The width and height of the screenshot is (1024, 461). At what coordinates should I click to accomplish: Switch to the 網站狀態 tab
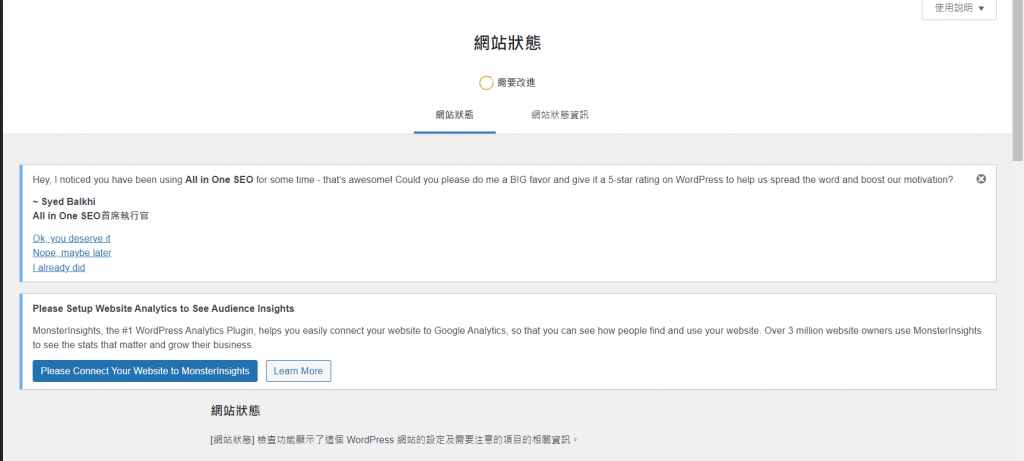click(x=455, y=115)
